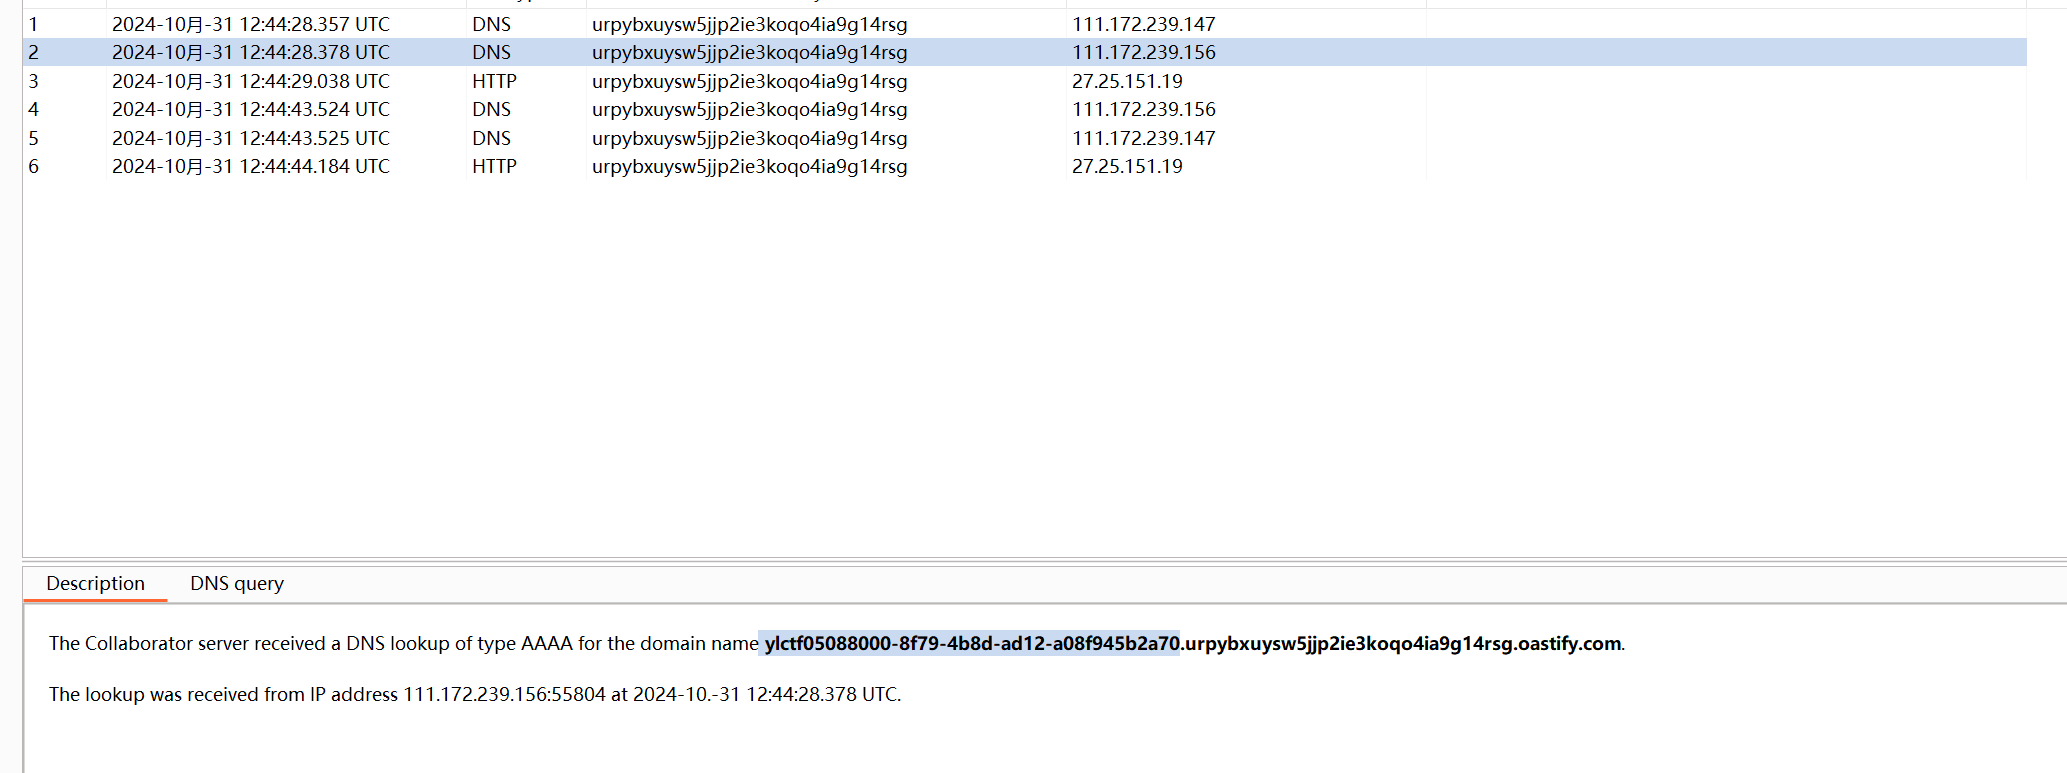Image resolution: width=2067 pixels, height=773 pixels.
Task: Click the lookup IP address 111.172.239.156:55804 text
Action: pos(504,694)
